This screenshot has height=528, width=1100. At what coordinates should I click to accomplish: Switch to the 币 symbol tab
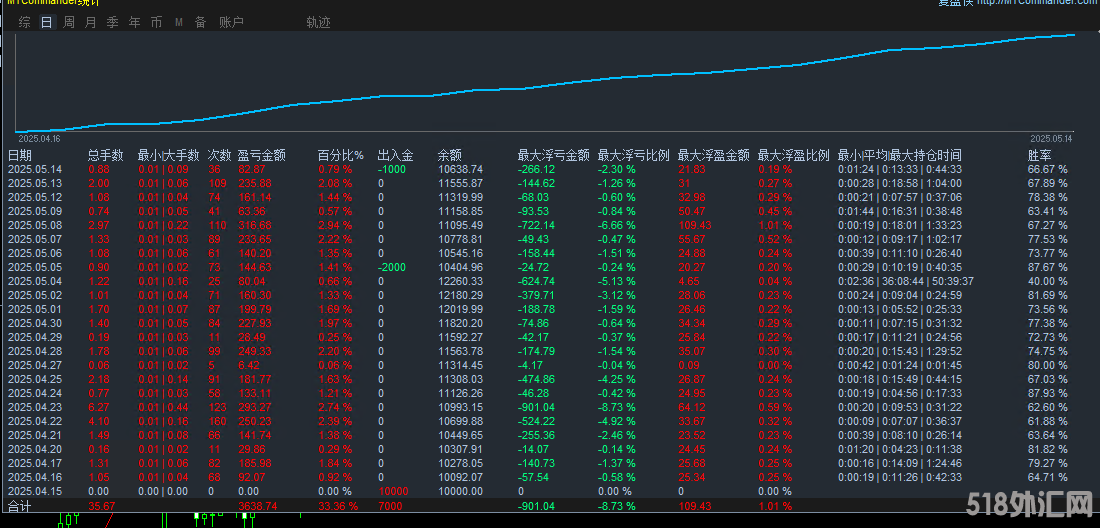[156, 22]
